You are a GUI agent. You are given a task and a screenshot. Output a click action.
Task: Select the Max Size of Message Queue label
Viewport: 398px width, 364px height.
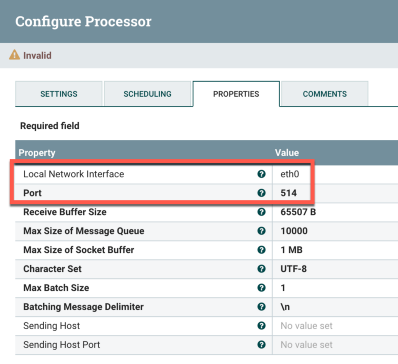pyautogui.click(x=84, y=231)
